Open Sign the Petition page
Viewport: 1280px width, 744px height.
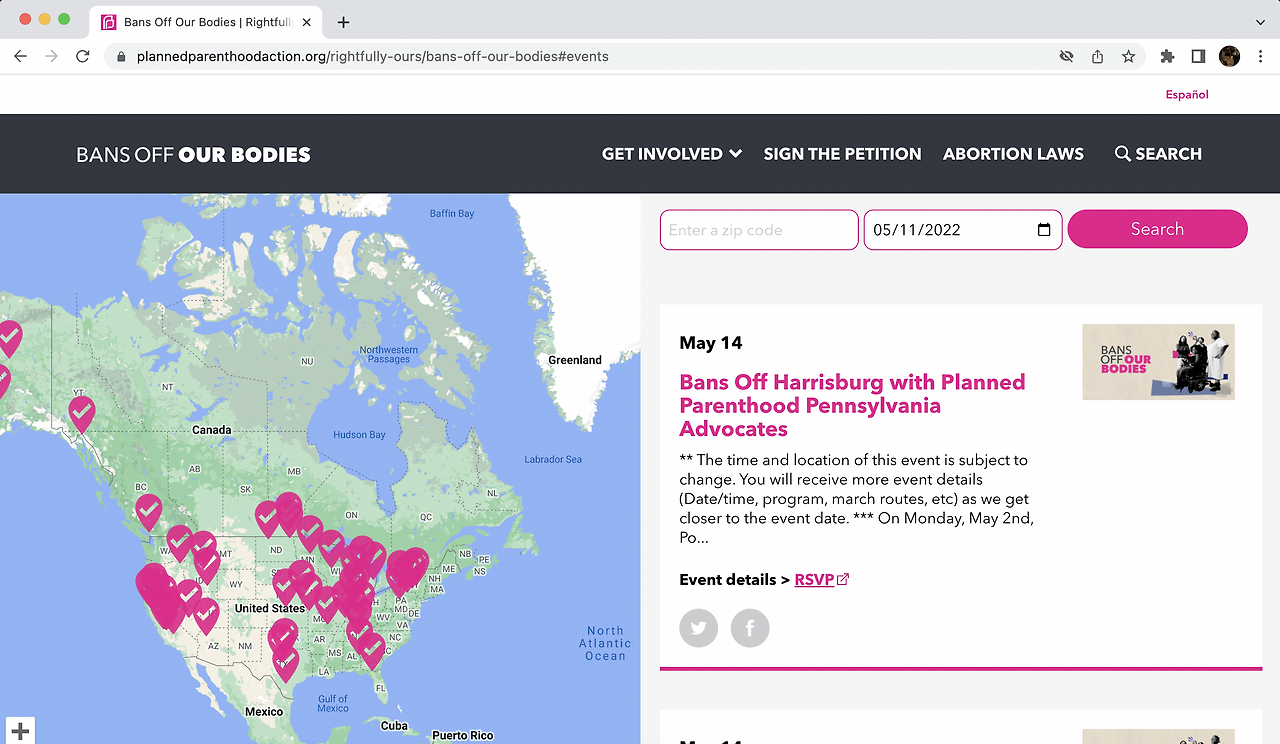842,154
